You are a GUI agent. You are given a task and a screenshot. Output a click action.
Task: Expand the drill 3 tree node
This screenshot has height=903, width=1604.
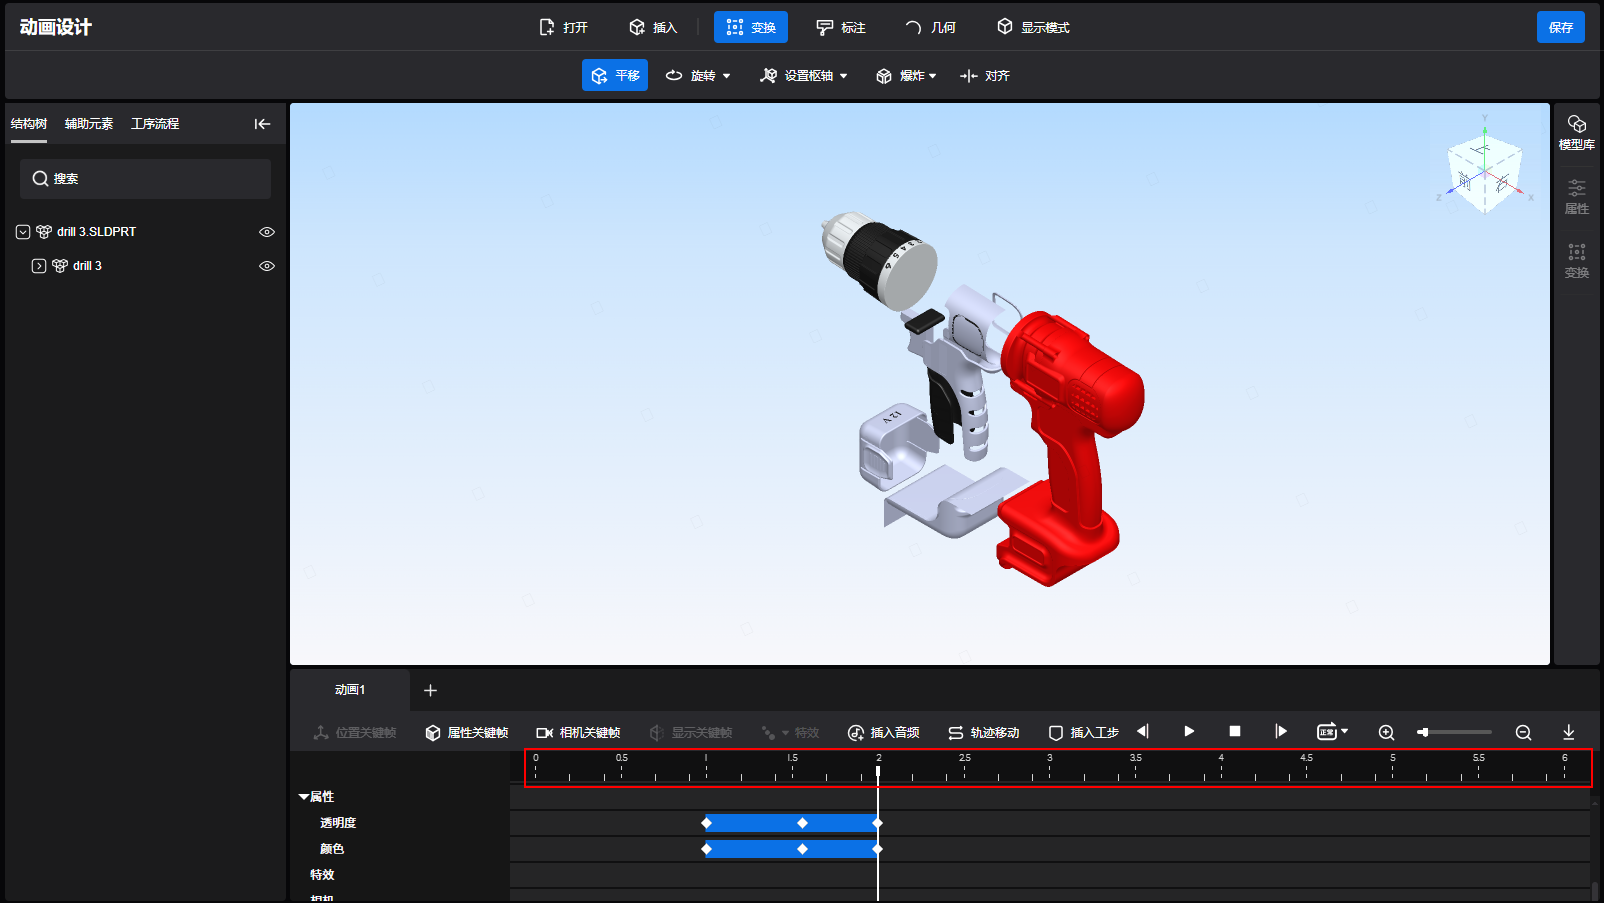click(39, 266)
